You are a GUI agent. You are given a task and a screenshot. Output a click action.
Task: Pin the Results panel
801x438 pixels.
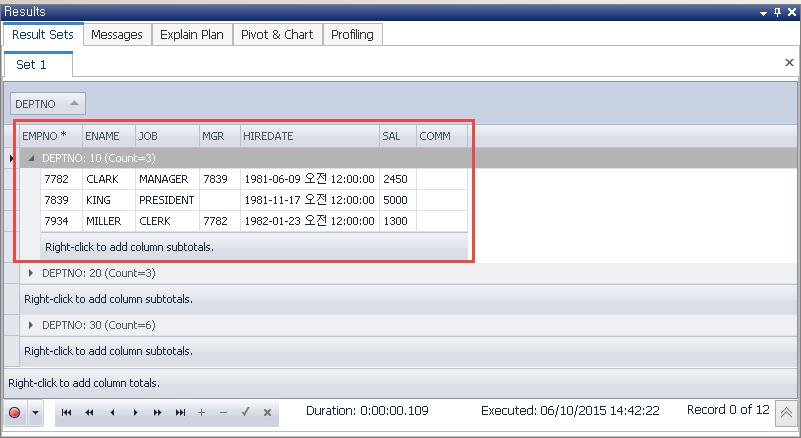coord(777,12)
